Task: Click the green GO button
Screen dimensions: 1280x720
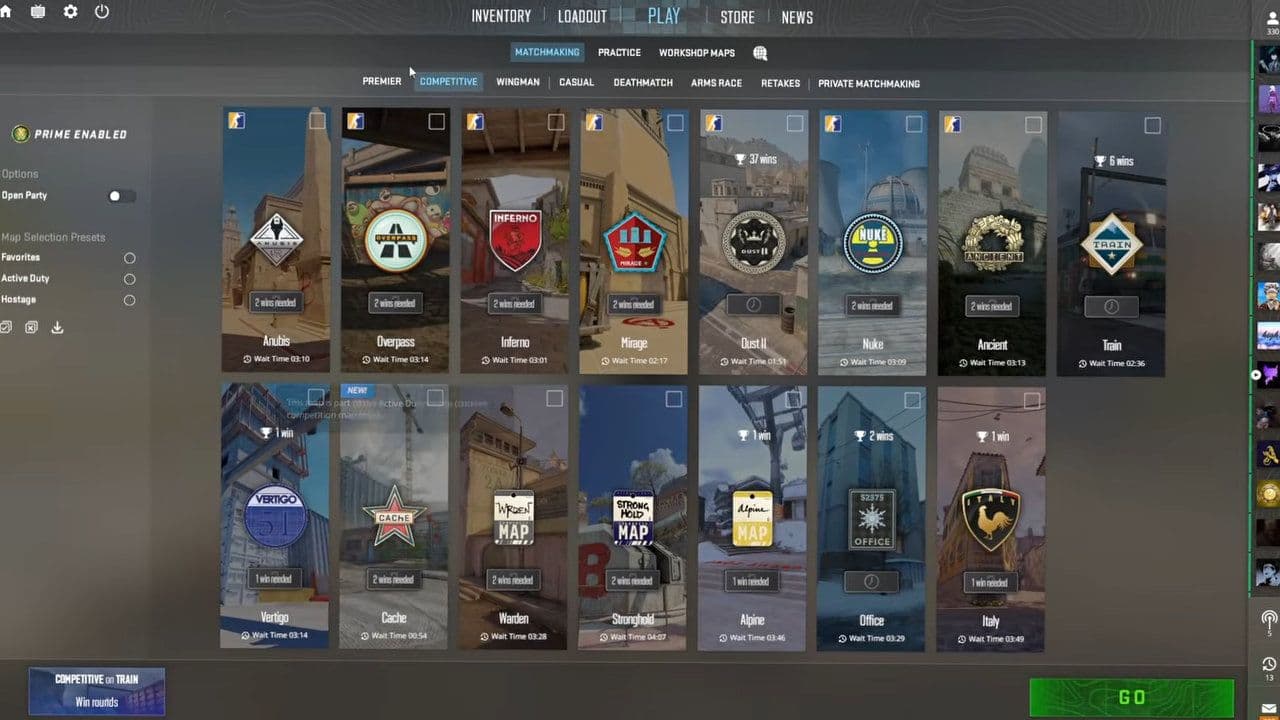Action: click(x=1132, y=698)
